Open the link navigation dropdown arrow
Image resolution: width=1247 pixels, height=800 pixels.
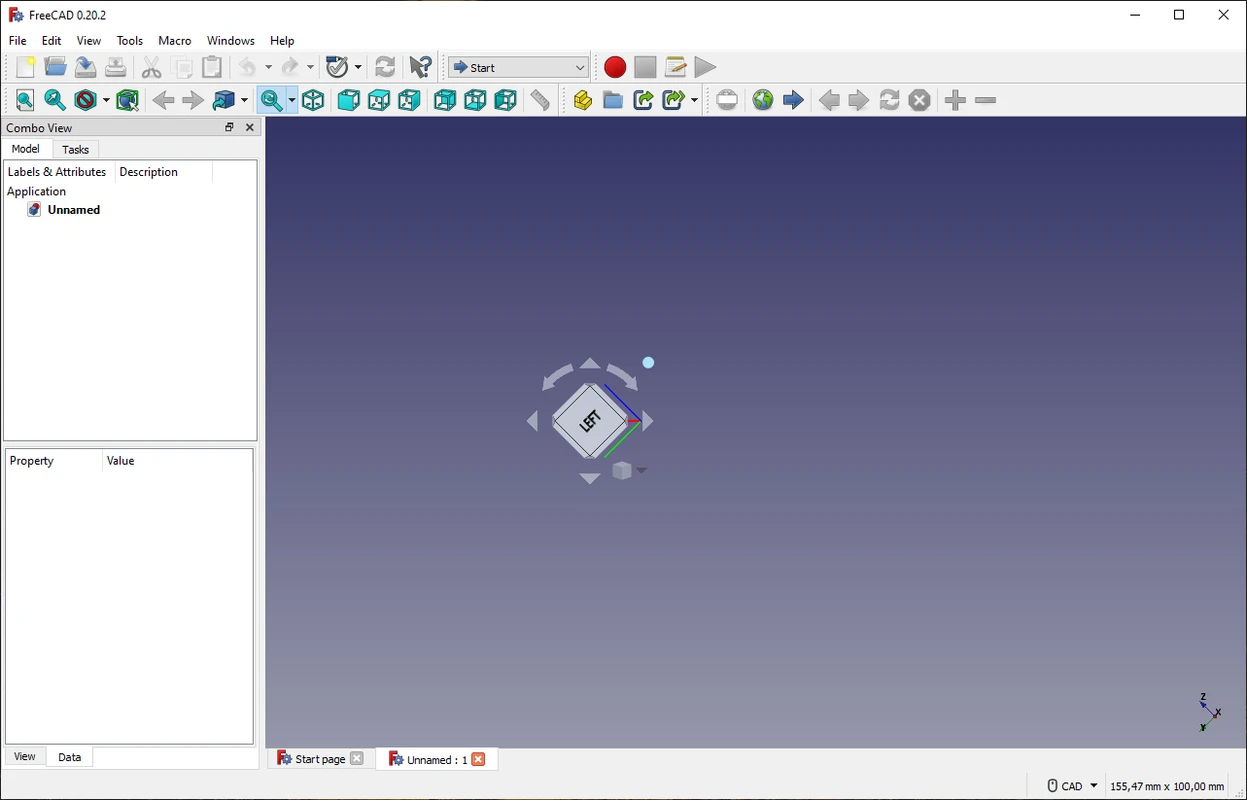244,100
